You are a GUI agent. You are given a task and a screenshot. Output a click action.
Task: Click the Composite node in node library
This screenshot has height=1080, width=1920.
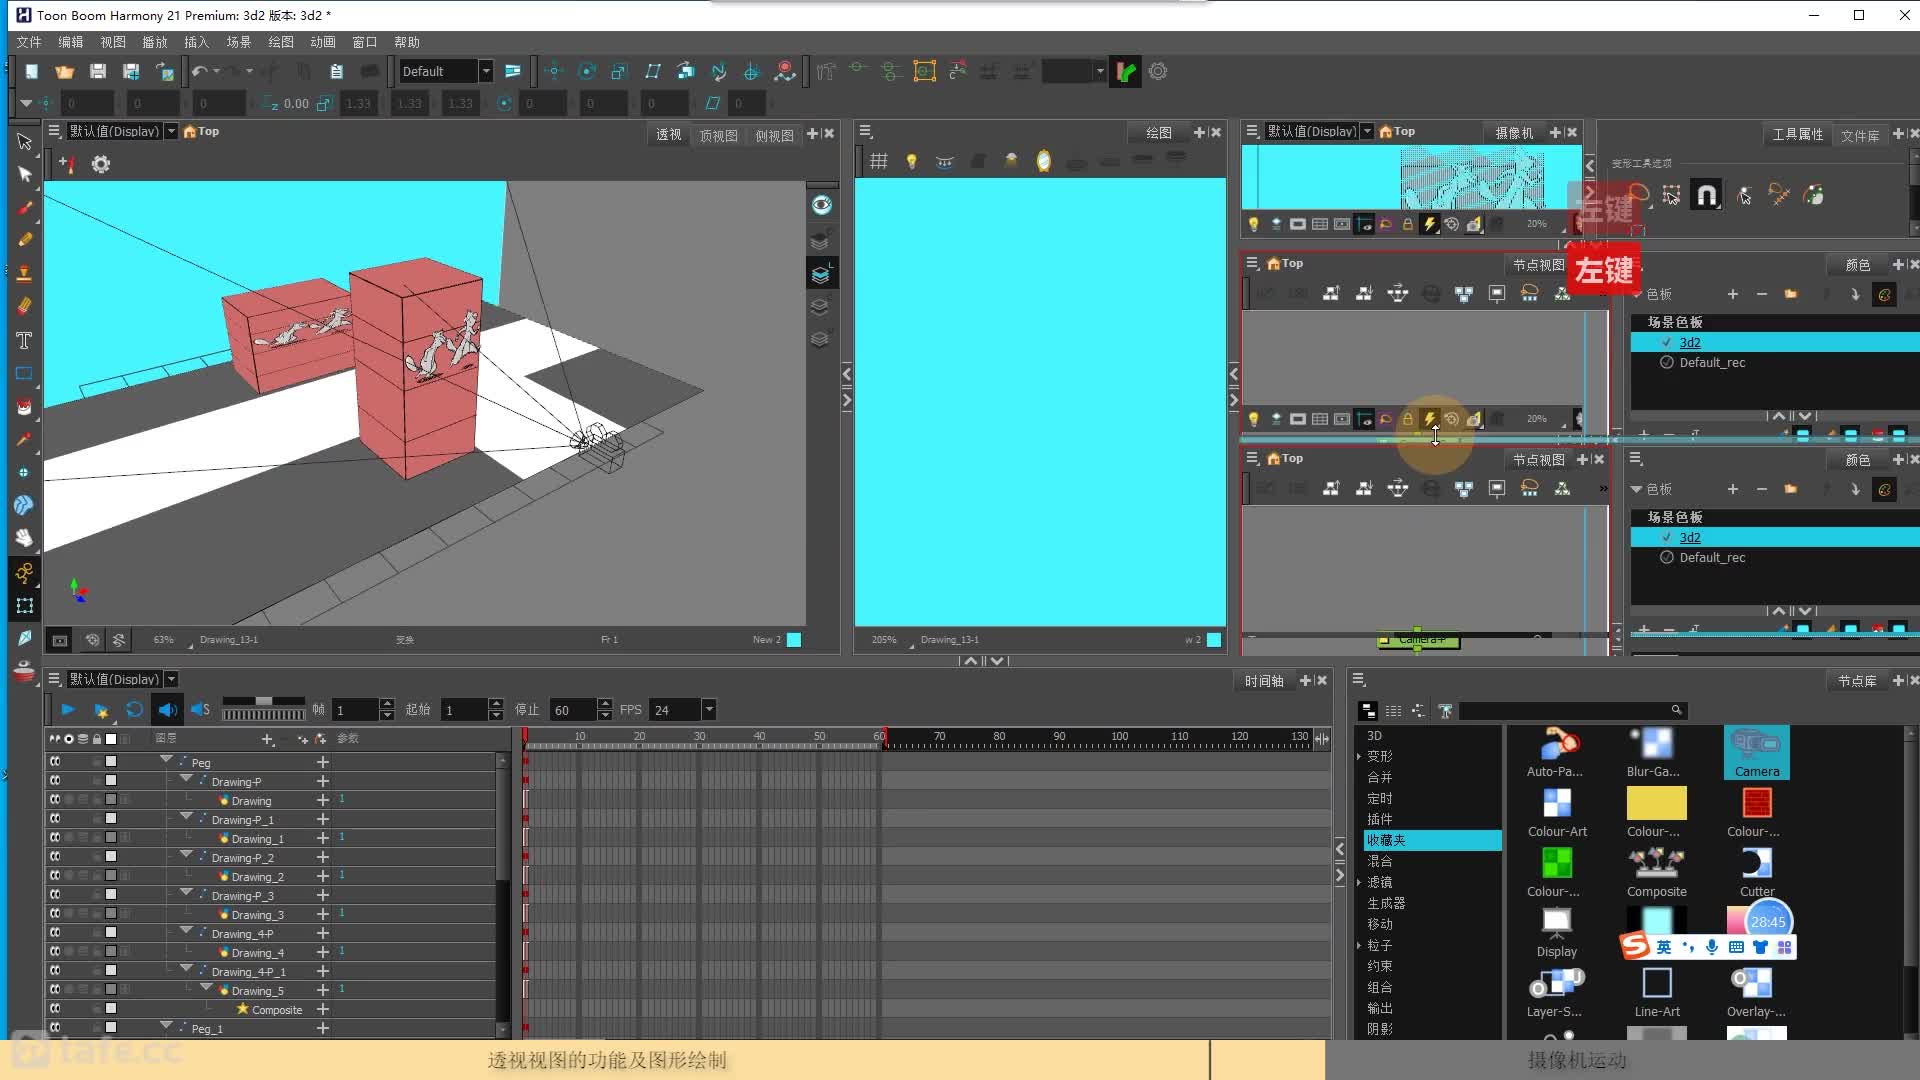point(1656,872)
